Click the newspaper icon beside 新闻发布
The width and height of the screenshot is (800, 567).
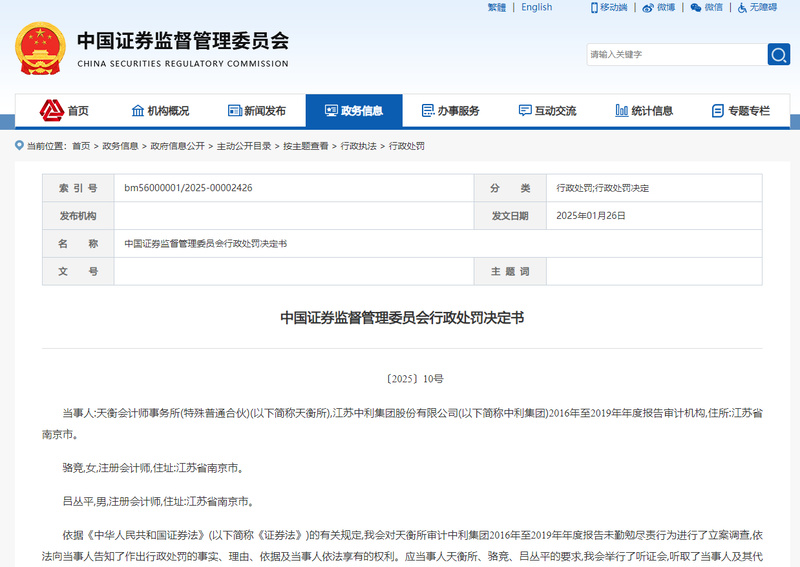235,110
